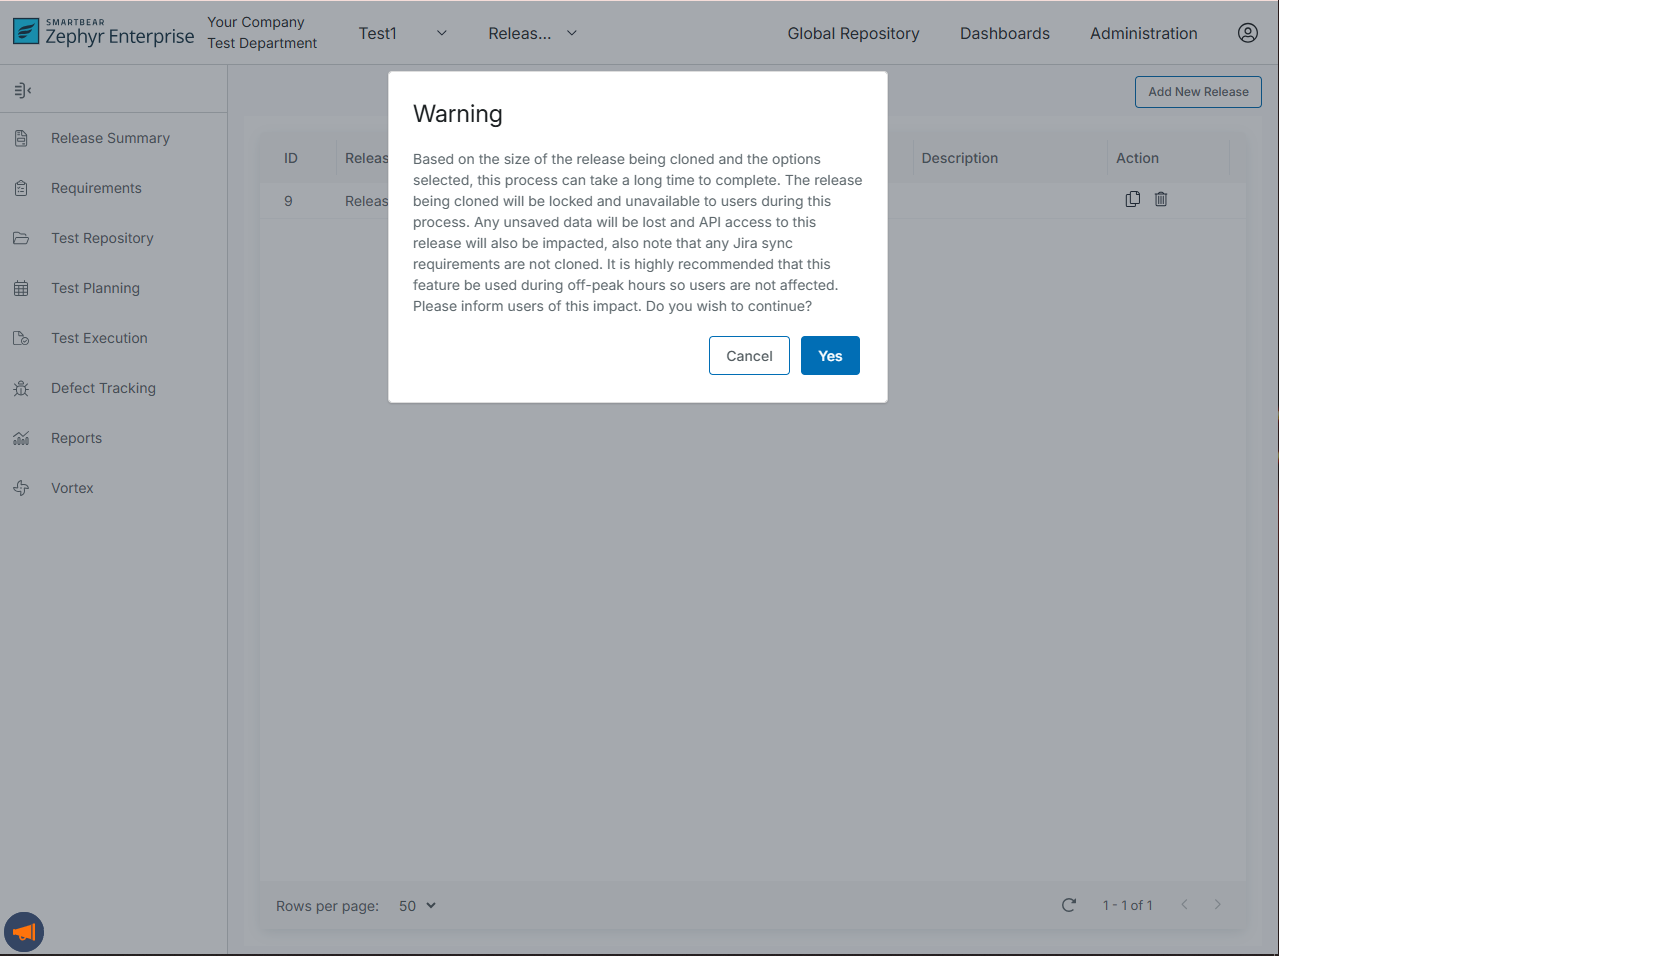The width and height of the screenshot is (1657, 956).
Task: Open the Administration menu
Action: [1143, 33]
